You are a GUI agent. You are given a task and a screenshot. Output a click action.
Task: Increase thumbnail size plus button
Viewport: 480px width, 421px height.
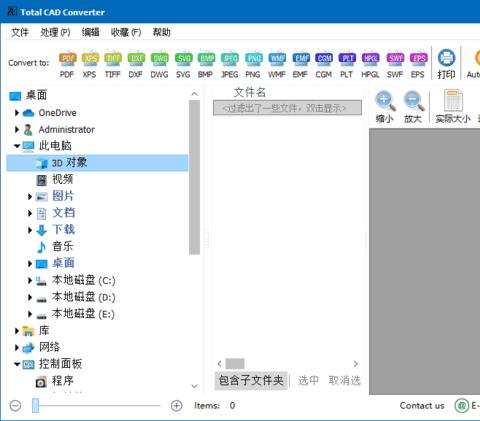176,406
